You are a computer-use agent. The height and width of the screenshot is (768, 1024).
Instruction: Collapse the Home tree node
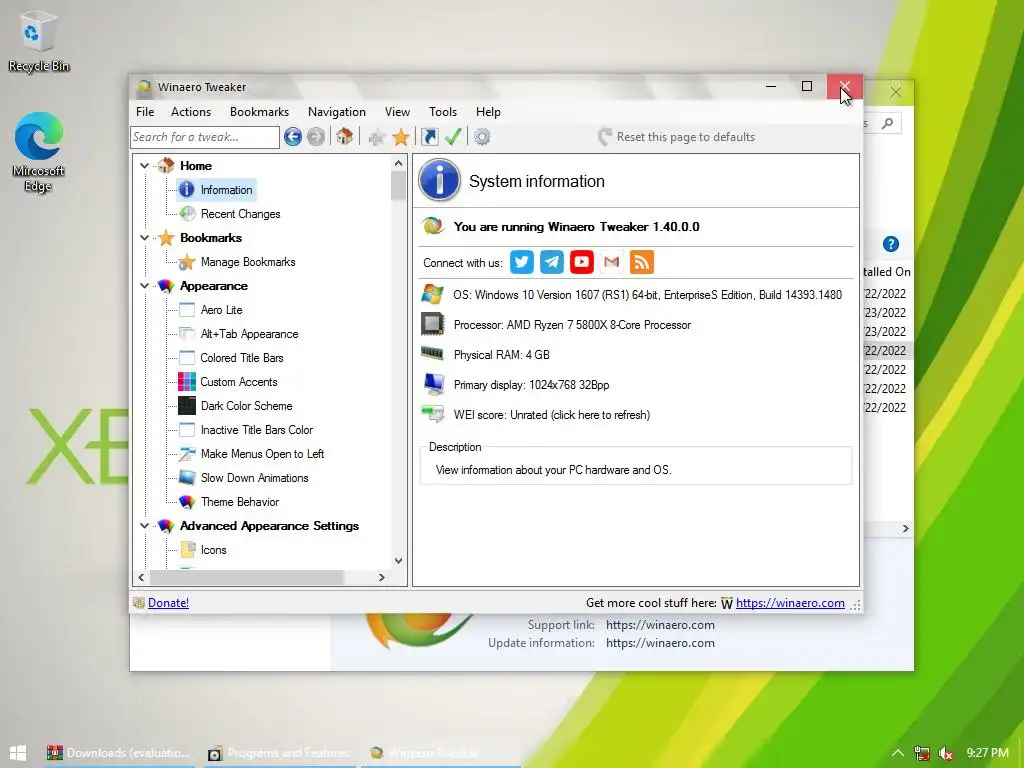pyautogui.click(x=145, y=166)
